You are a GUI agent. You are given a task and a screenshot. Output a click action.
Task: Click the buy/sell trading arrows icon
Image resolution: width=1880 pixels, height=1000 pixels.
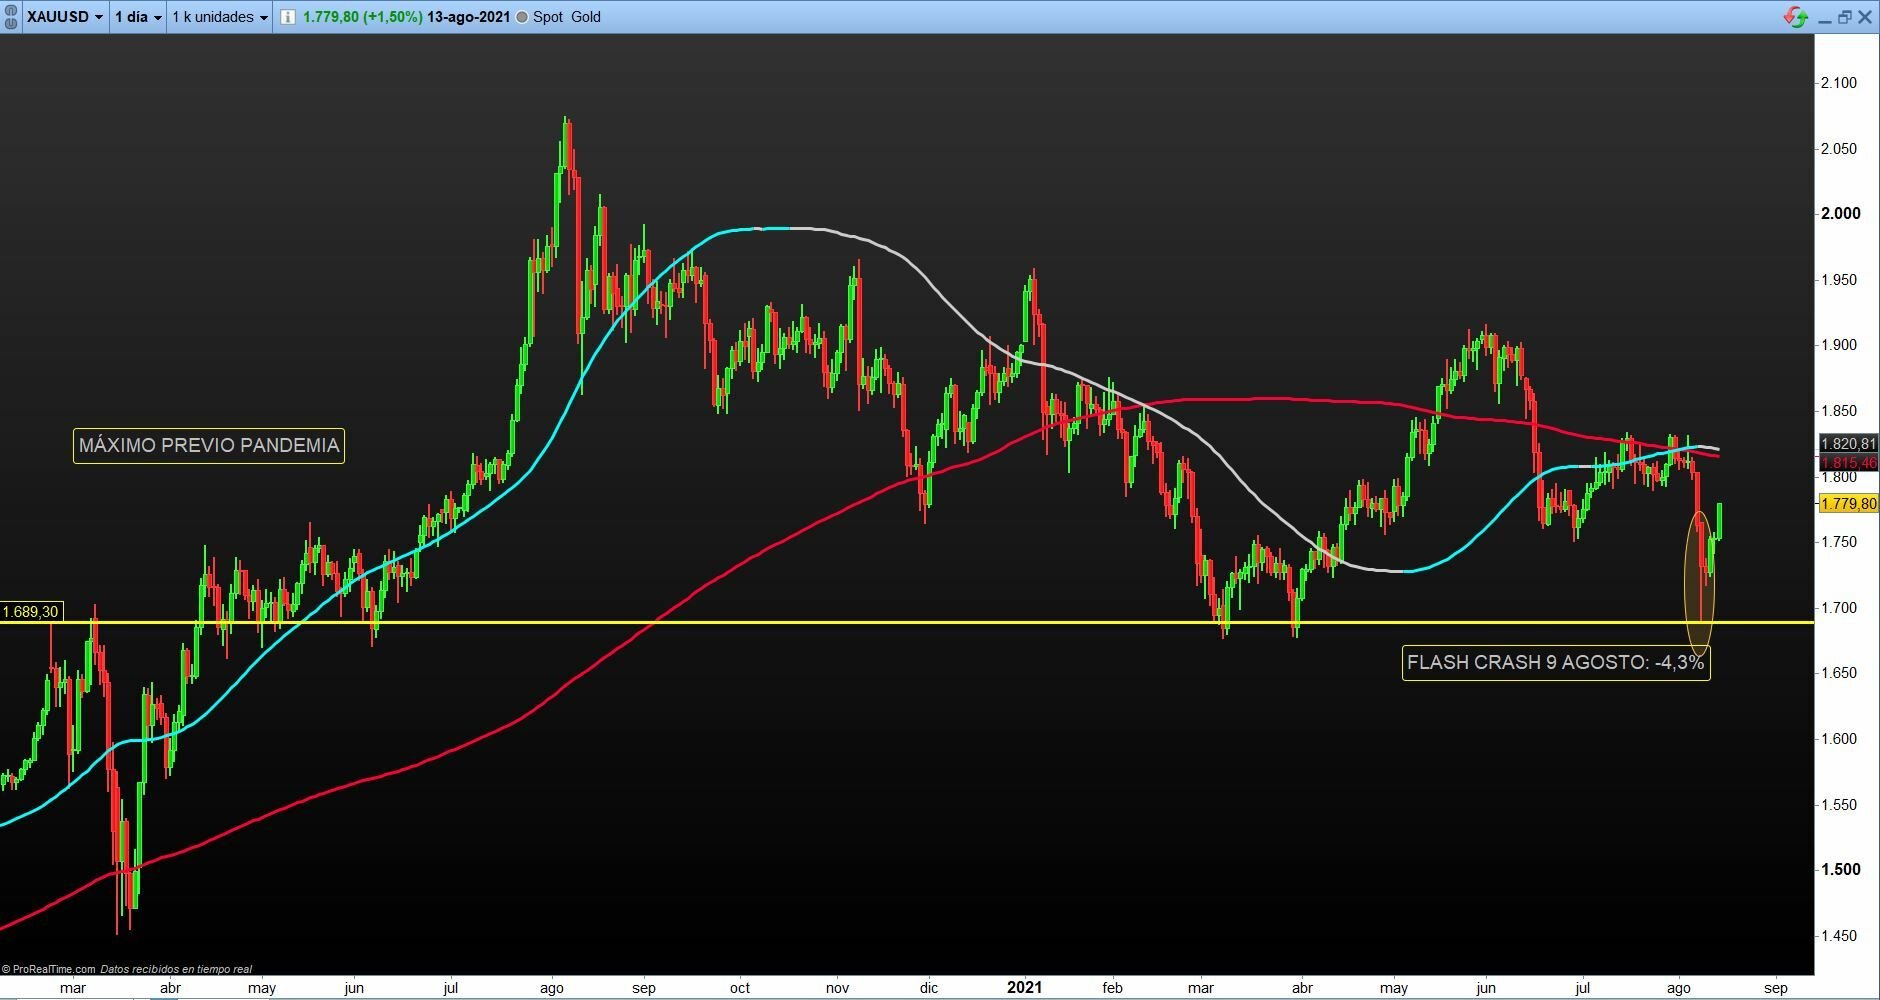point(1796,17)
